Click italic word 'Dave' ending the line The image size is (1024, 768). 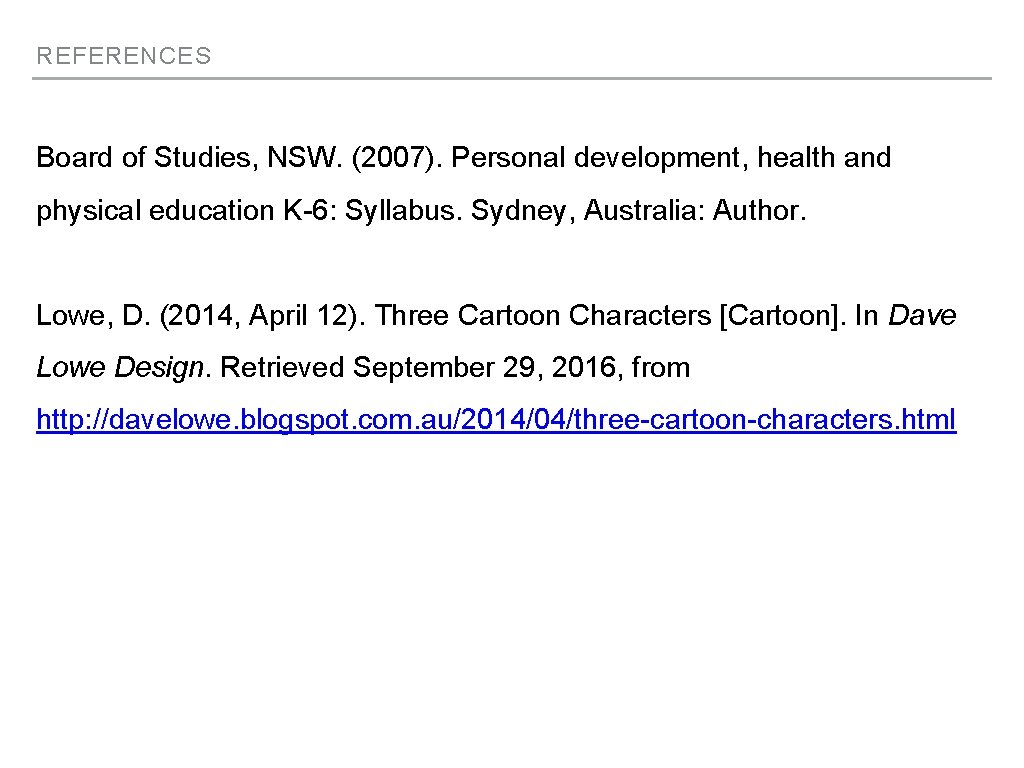tap(922, 316)
